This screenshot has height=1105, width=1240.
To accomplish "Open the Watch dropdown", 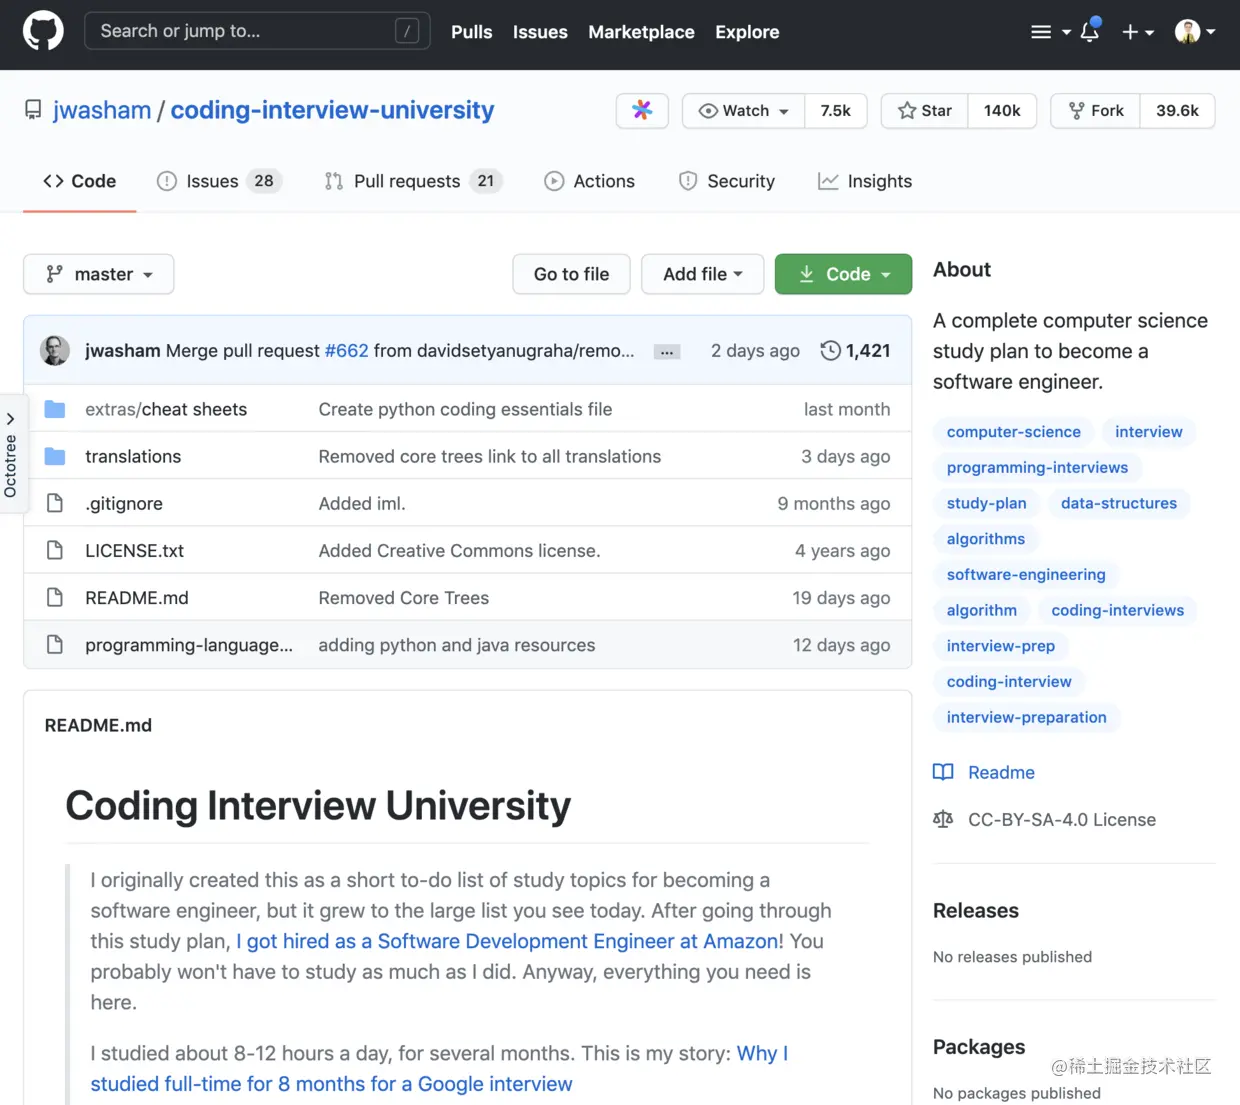I will pyautogui.click(x=743, y=110).
